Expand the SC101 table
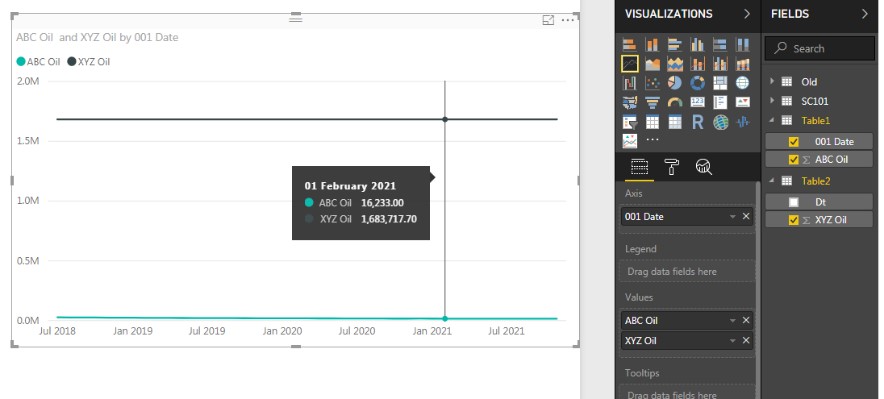 pos(772,101)
